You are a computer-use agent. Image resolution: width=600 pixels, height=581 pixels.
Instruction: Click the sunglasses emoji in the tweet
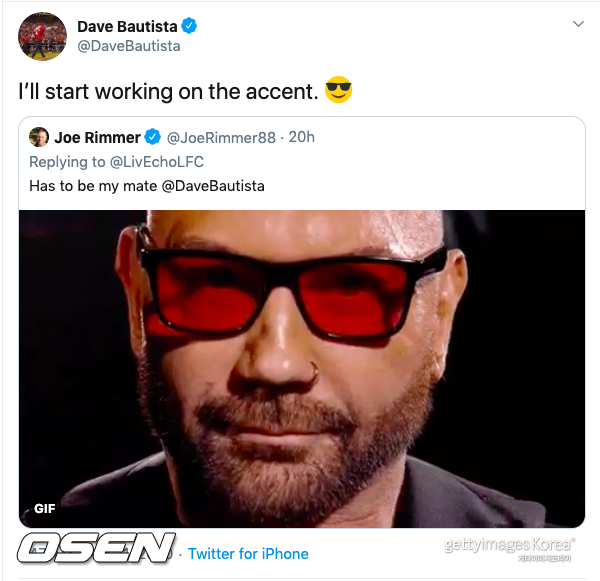click(339, 92)
